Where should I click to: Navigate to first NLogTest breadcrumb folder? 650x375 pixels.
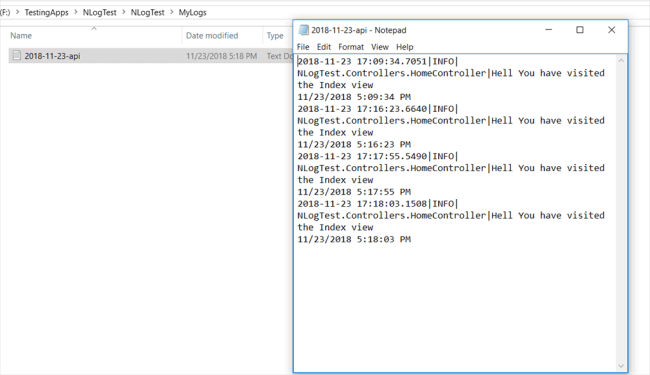(99, 12)
